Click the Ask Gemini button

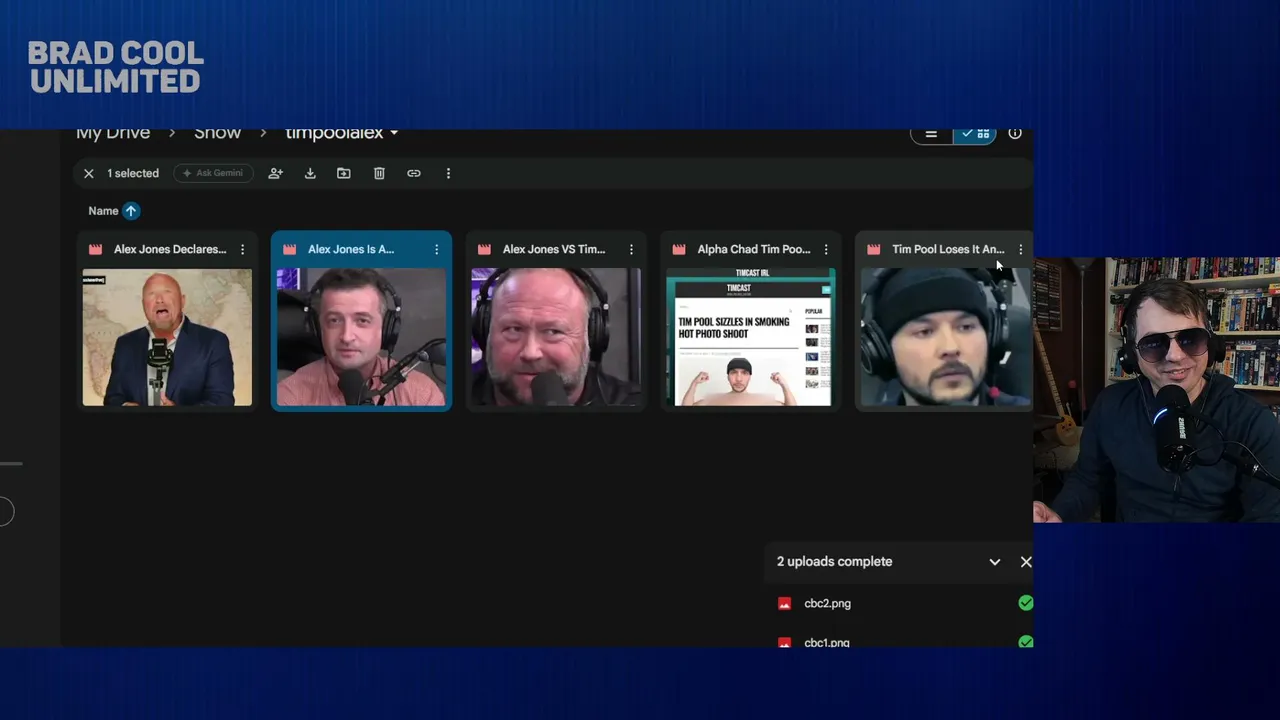[x=213, y=173]
